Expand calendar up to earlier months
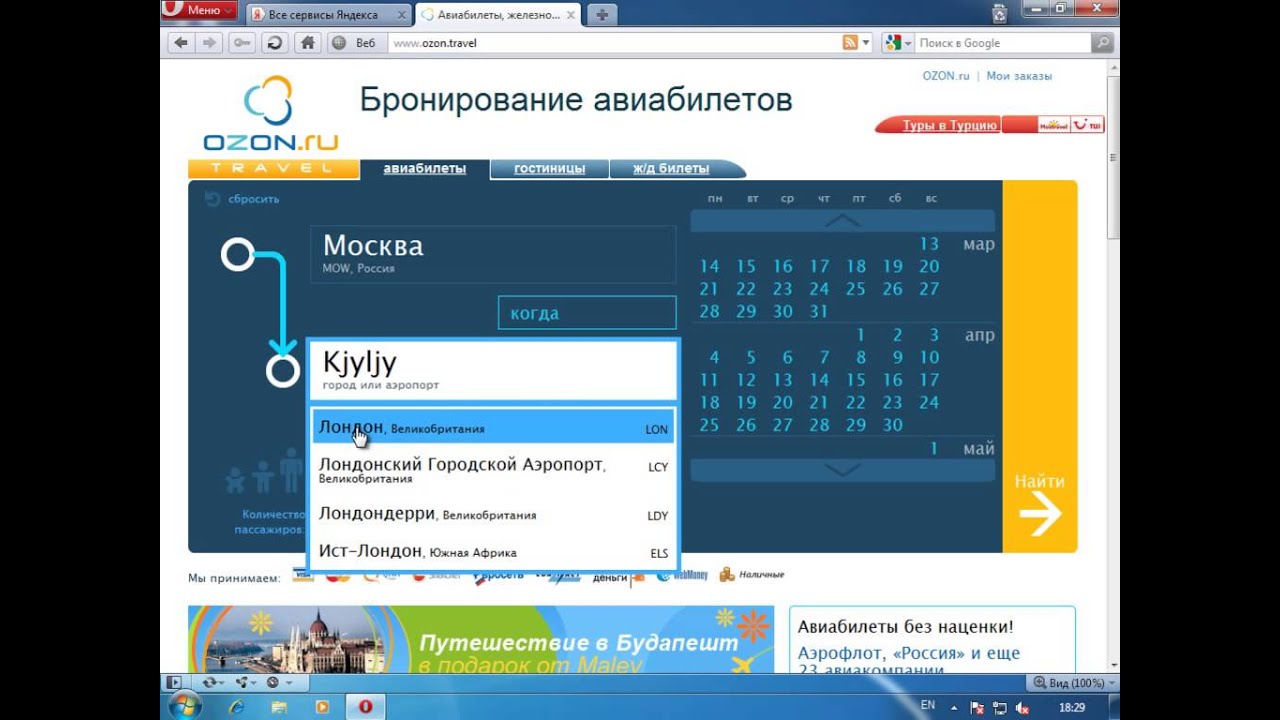This screenshot has height=720, width=1280. pos(842,221)
